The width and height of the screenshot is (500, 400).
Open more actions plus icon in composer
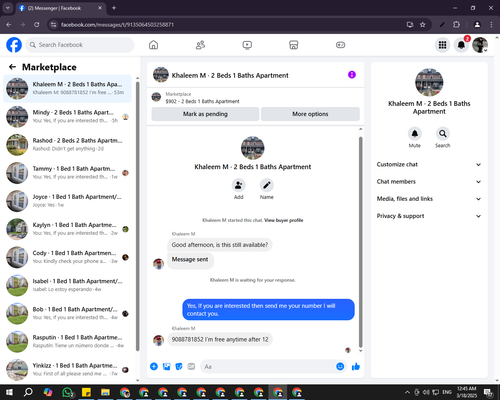click(x=154, y=367)
